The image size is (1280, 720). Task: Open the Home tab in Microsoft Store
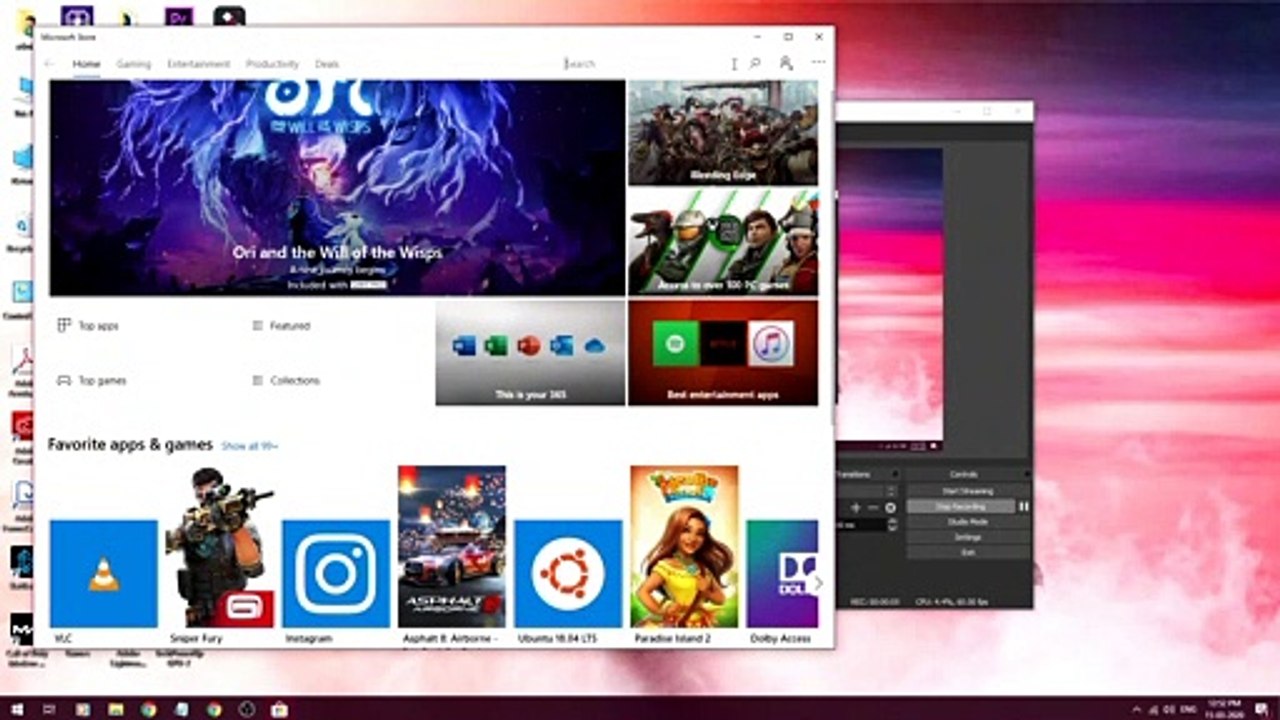(86, 64)
